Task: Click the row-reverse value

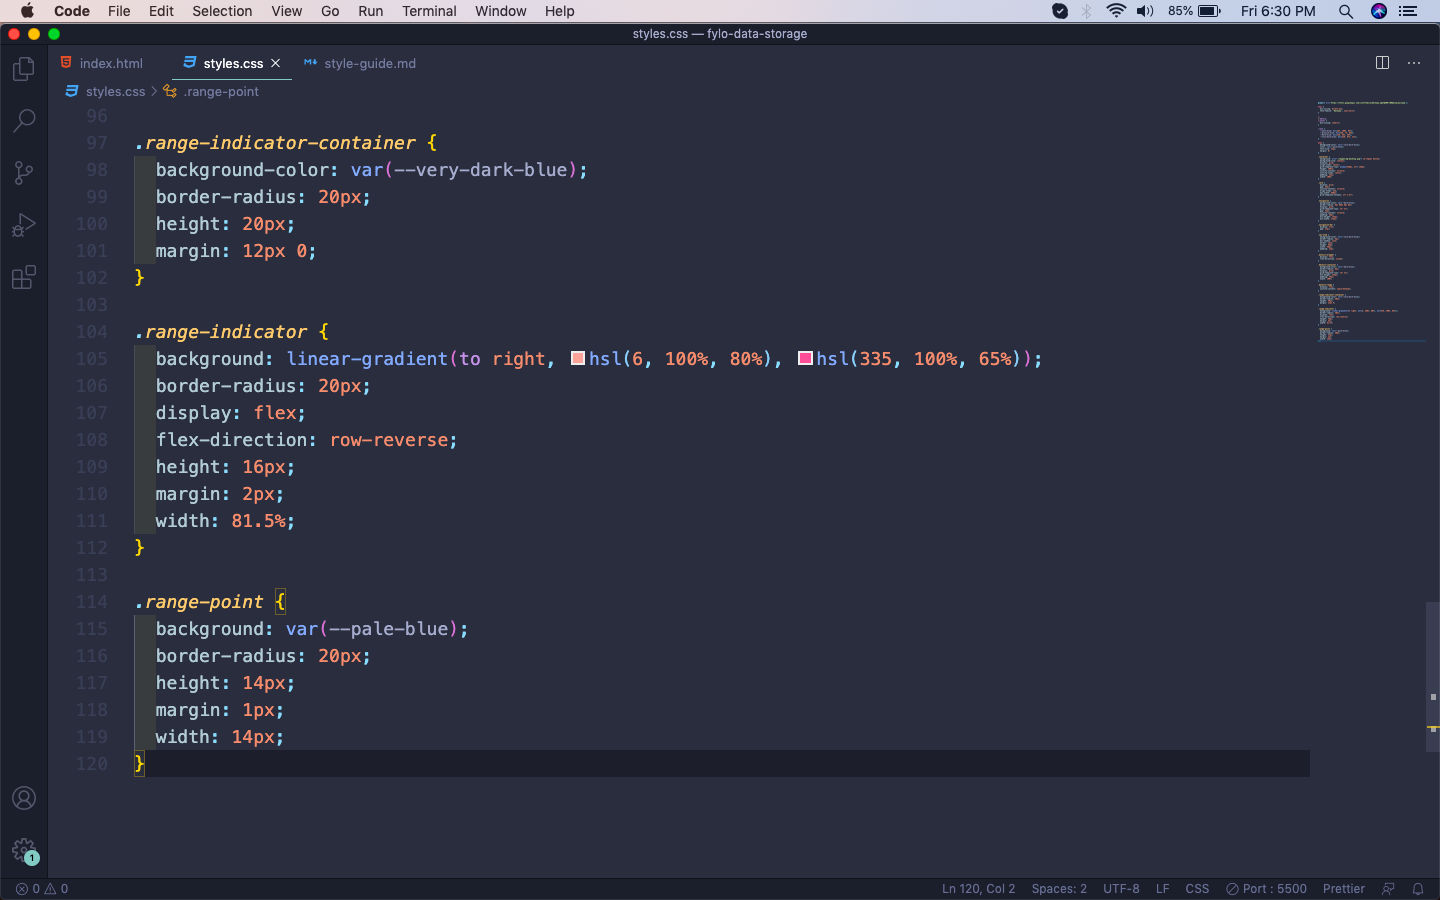Action: [388, 439]
